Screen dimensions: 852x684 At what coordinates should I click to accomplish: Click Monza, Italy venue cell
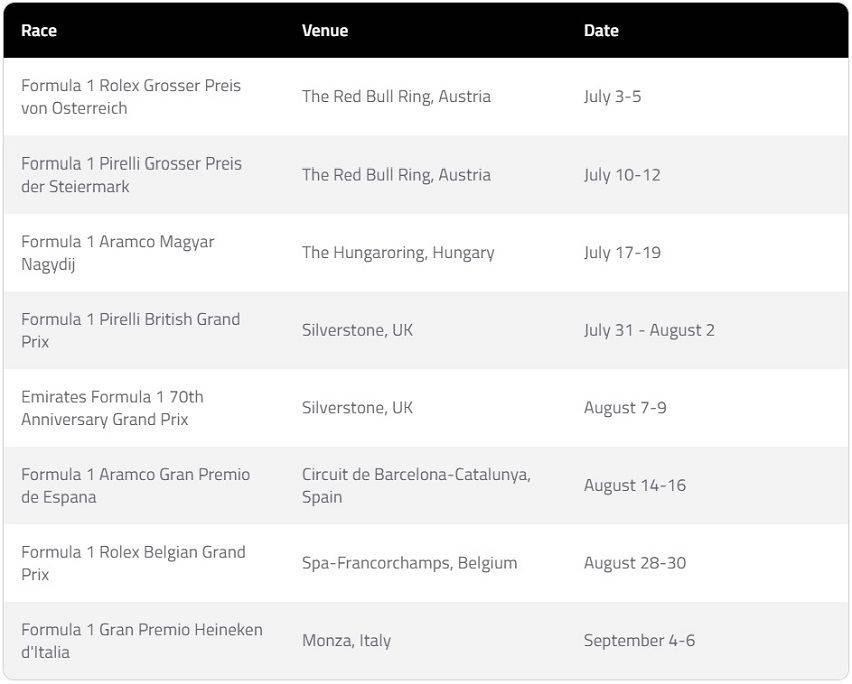coord(347,641)
